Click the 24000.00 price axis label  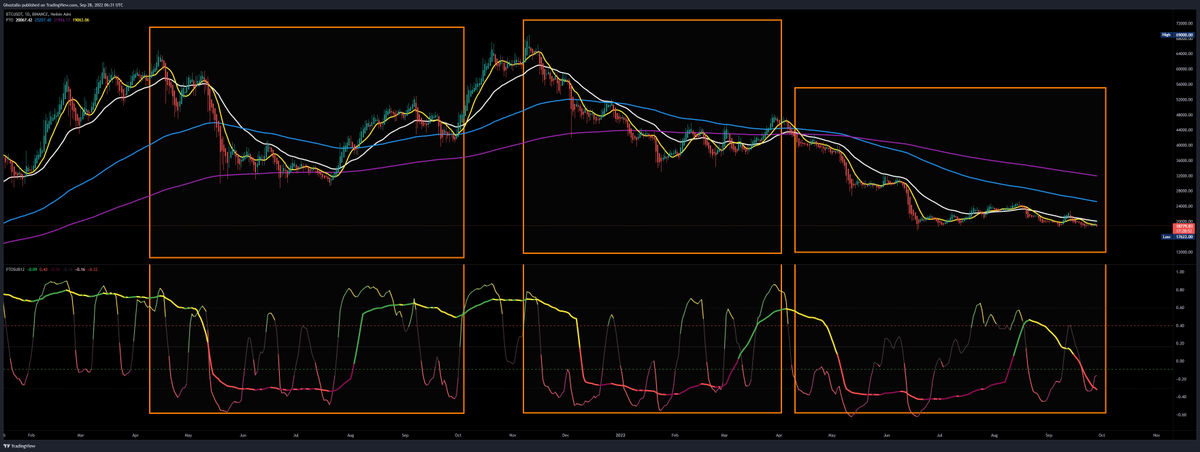pyautogui.click(x=1183, y=206)
